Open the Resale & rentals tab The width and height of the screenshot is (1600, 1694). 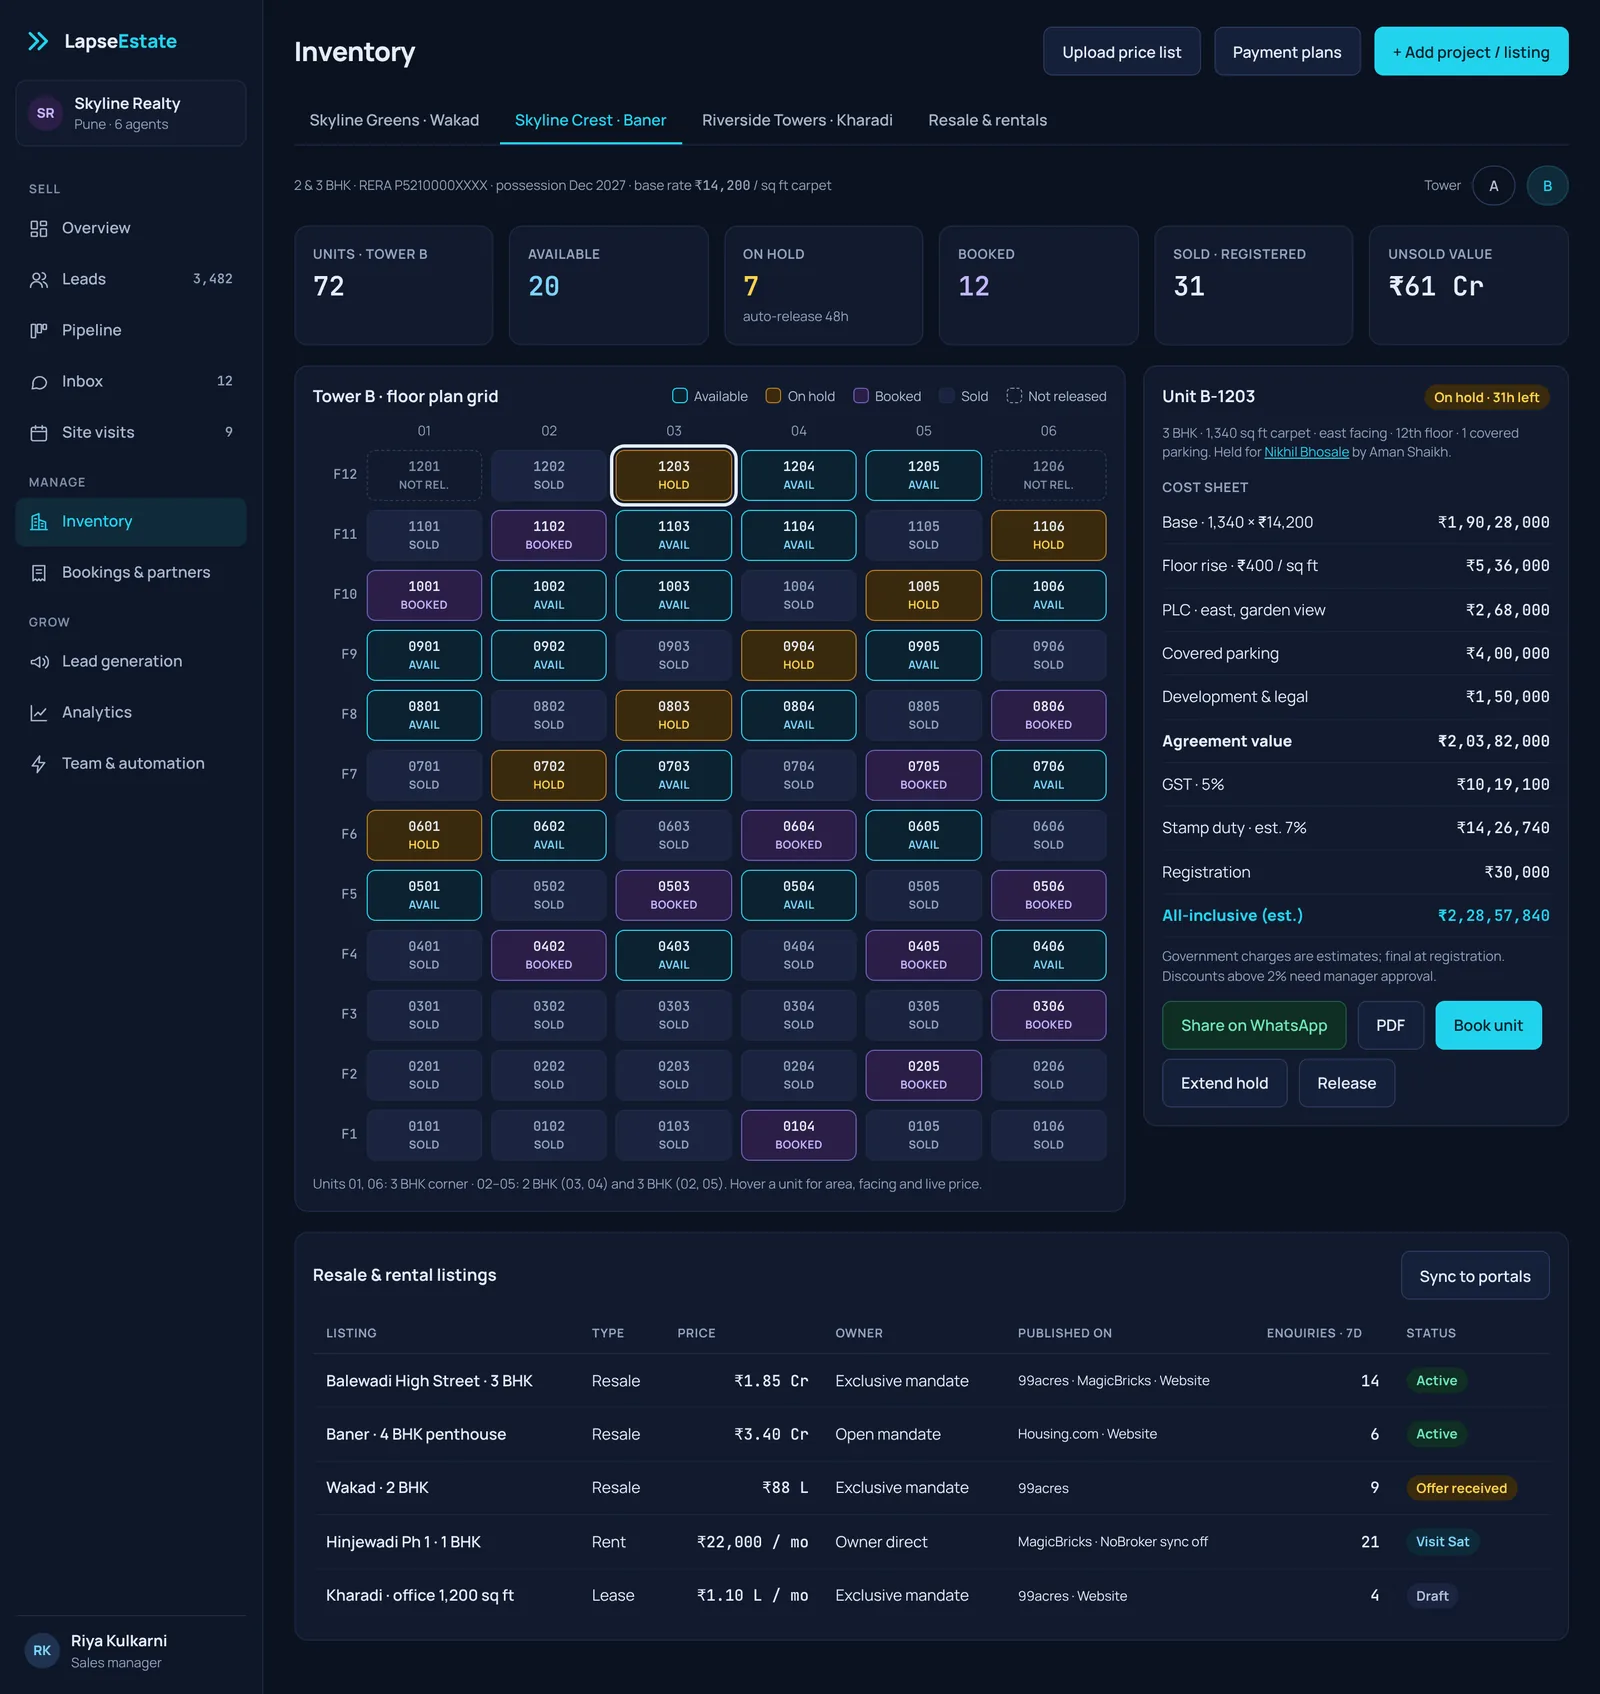[987, 120]
